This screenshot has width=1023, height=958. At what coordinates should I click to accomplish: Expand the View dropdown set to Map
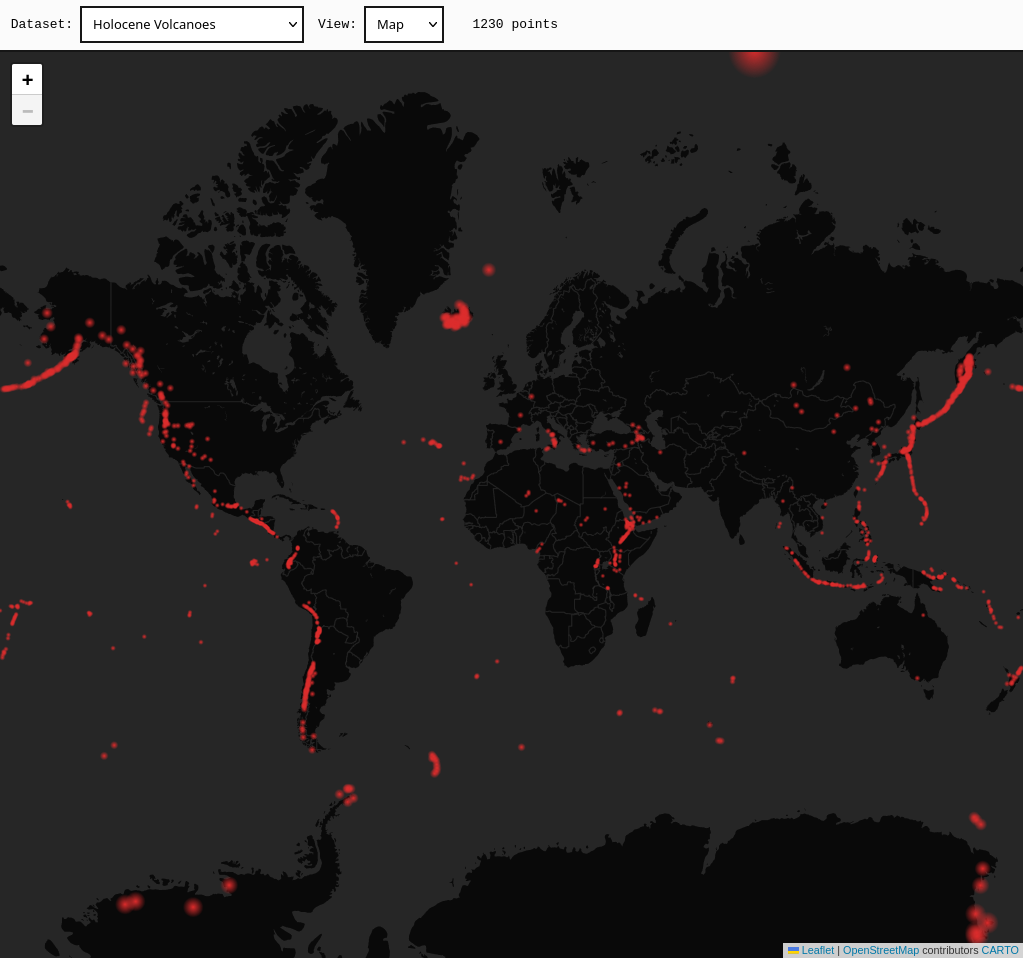pos(403,24)
